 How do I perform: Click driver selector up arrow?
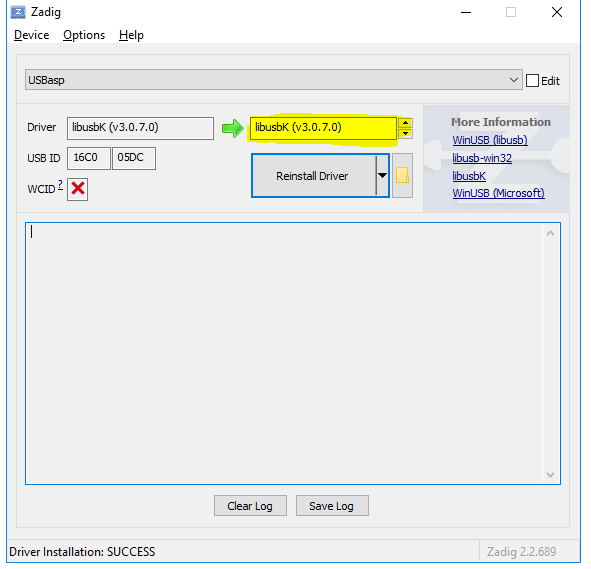coord(405,123)
